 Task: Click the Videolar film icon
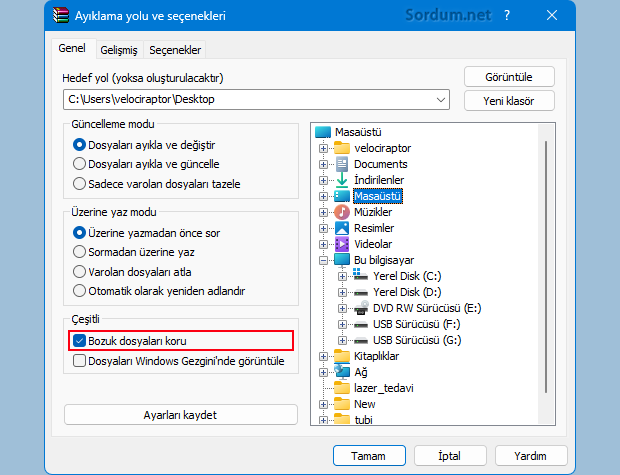[x=342, y=244]
